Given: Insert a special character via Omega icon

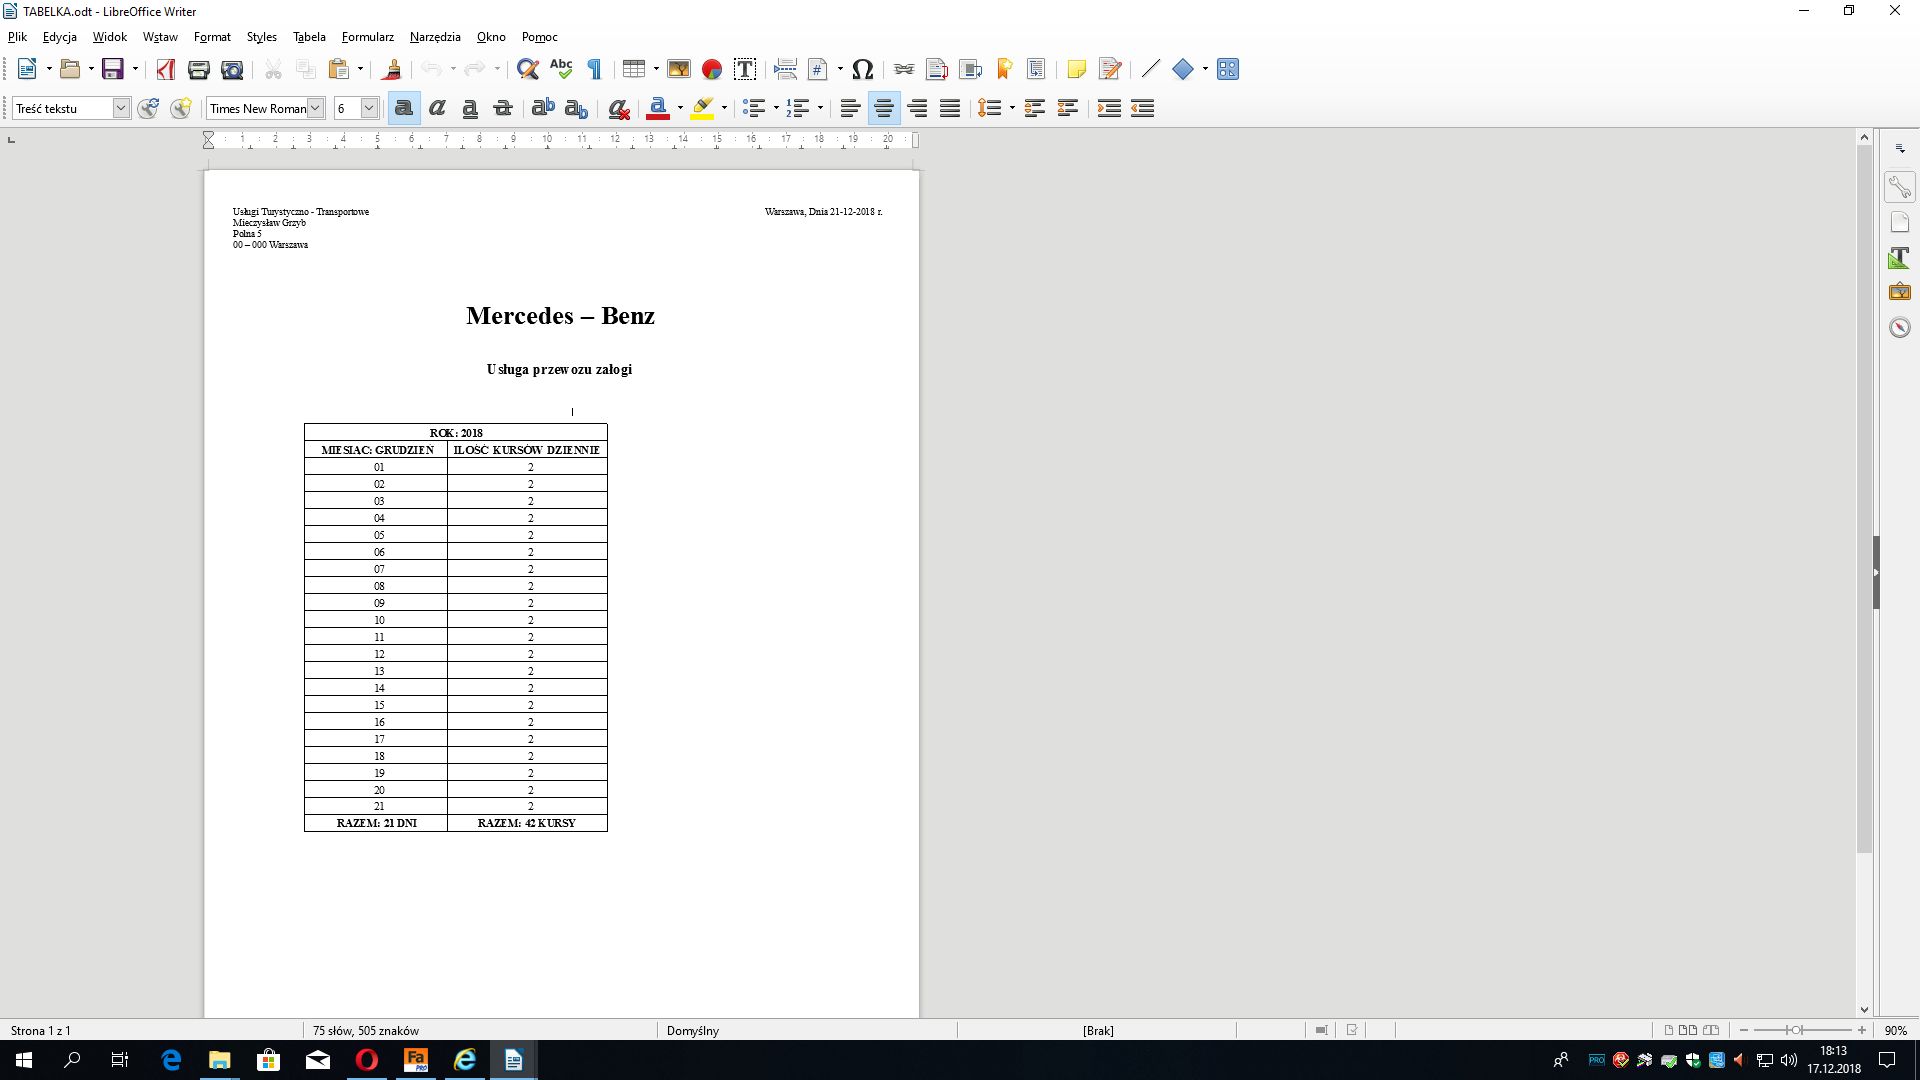Looking at the screenshot, I should click(863, 69).
